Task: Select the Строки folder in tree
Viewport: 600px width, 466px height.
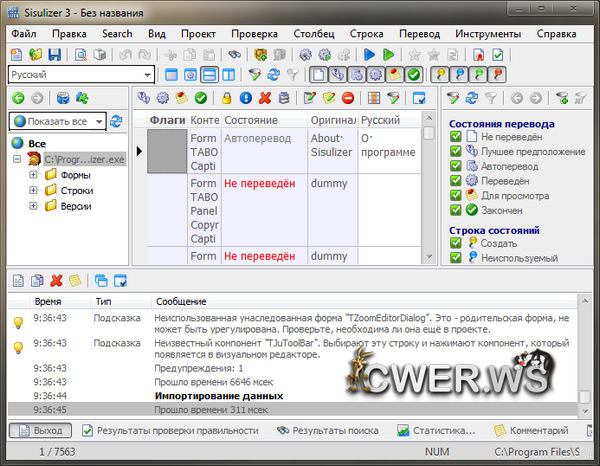Action: [76, 190]
